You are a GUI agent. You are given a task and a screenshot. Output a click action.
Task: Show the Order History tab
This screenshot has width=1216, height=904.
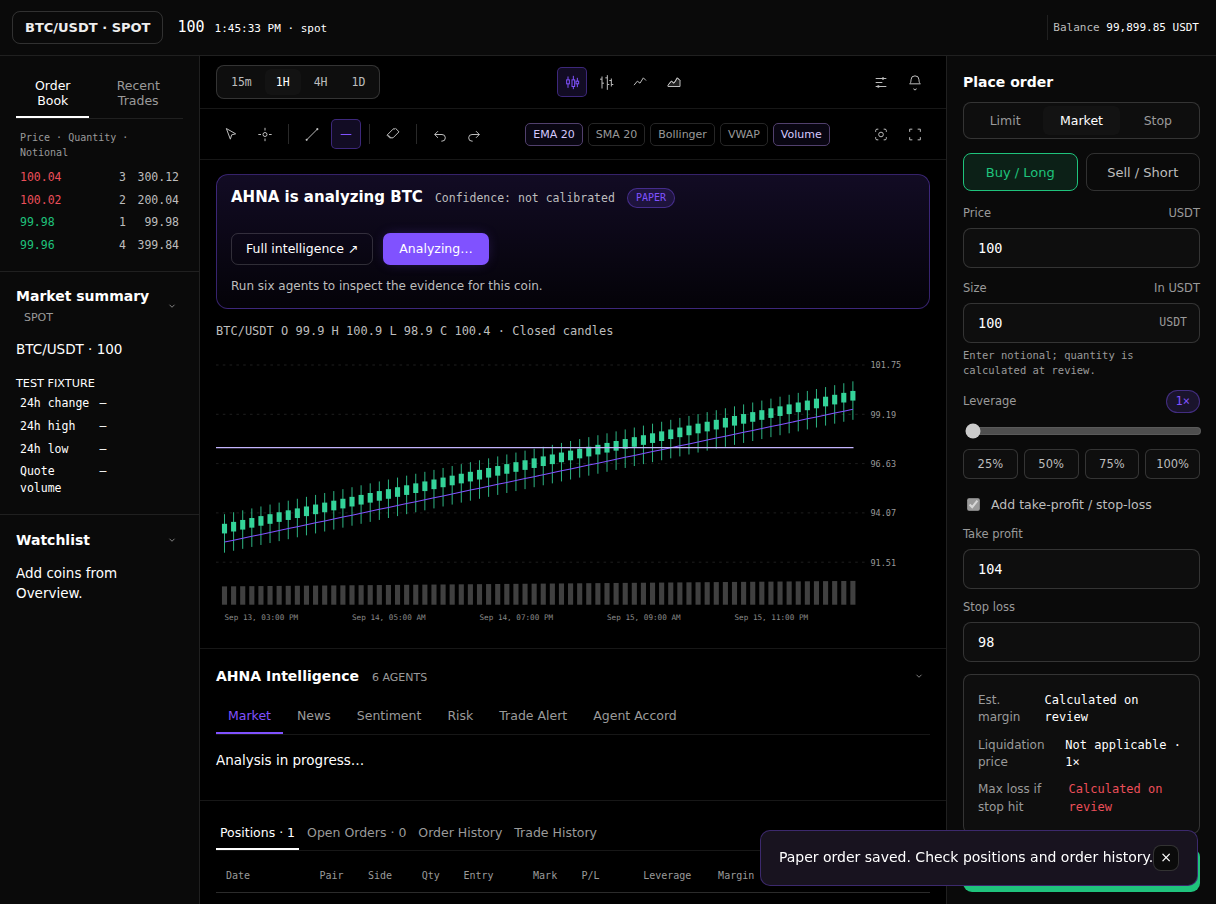[x=460, y=832]
